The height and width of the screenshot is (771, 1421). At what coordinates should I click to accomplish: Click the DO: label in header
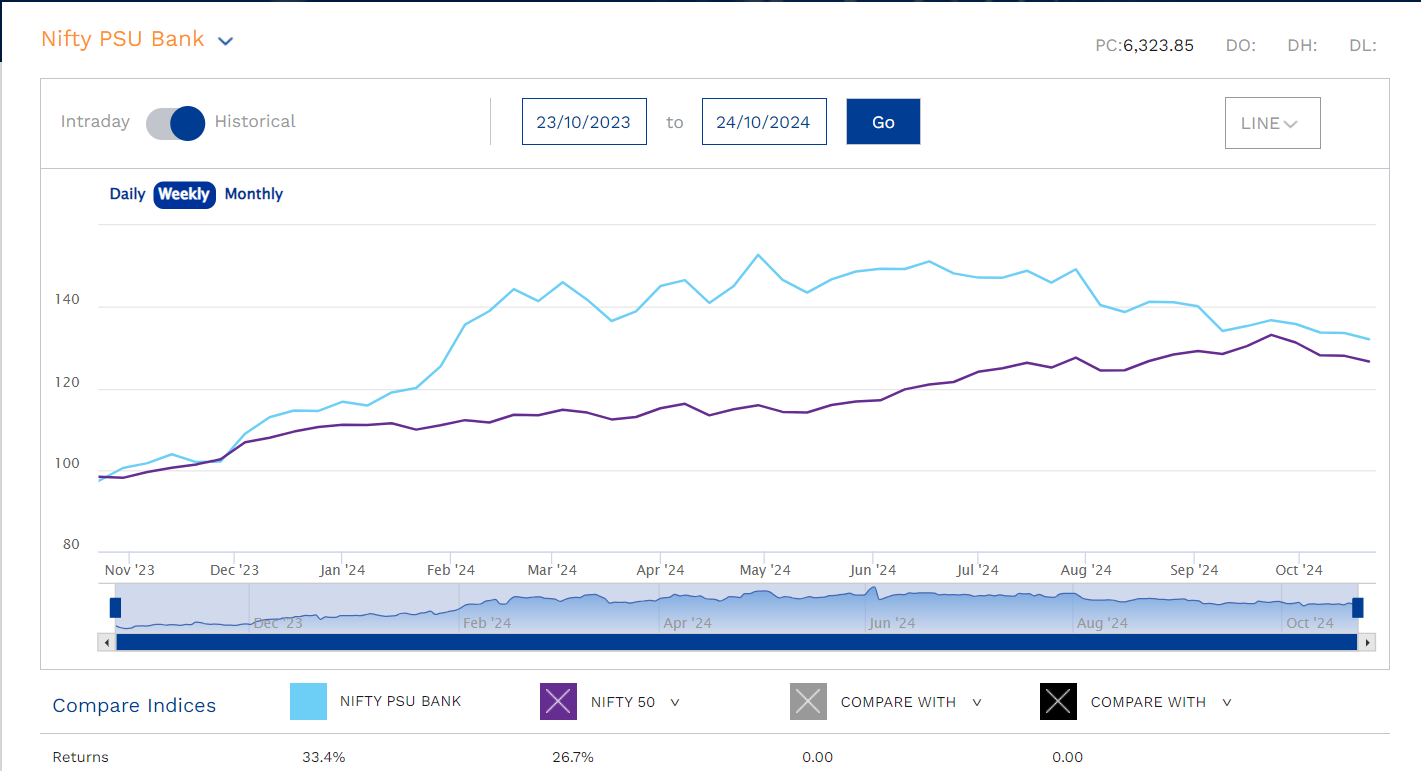coord(1241,46)
